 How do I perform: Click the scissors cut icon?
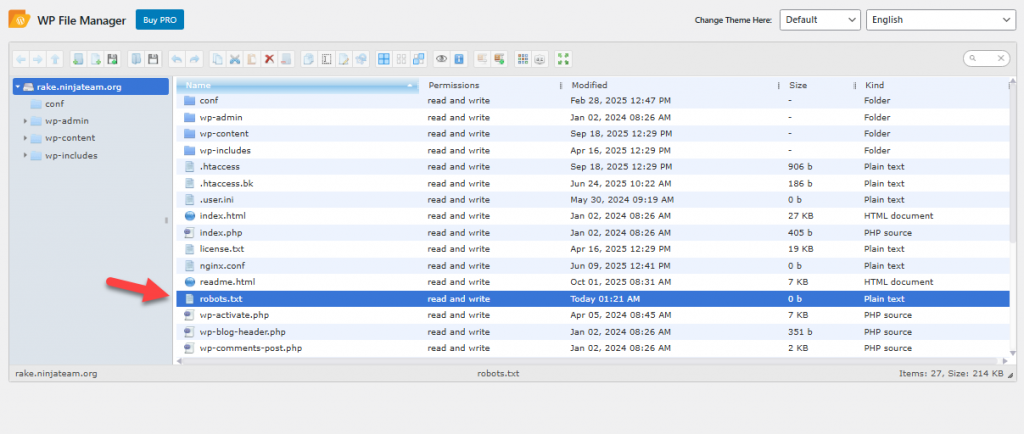235,59
